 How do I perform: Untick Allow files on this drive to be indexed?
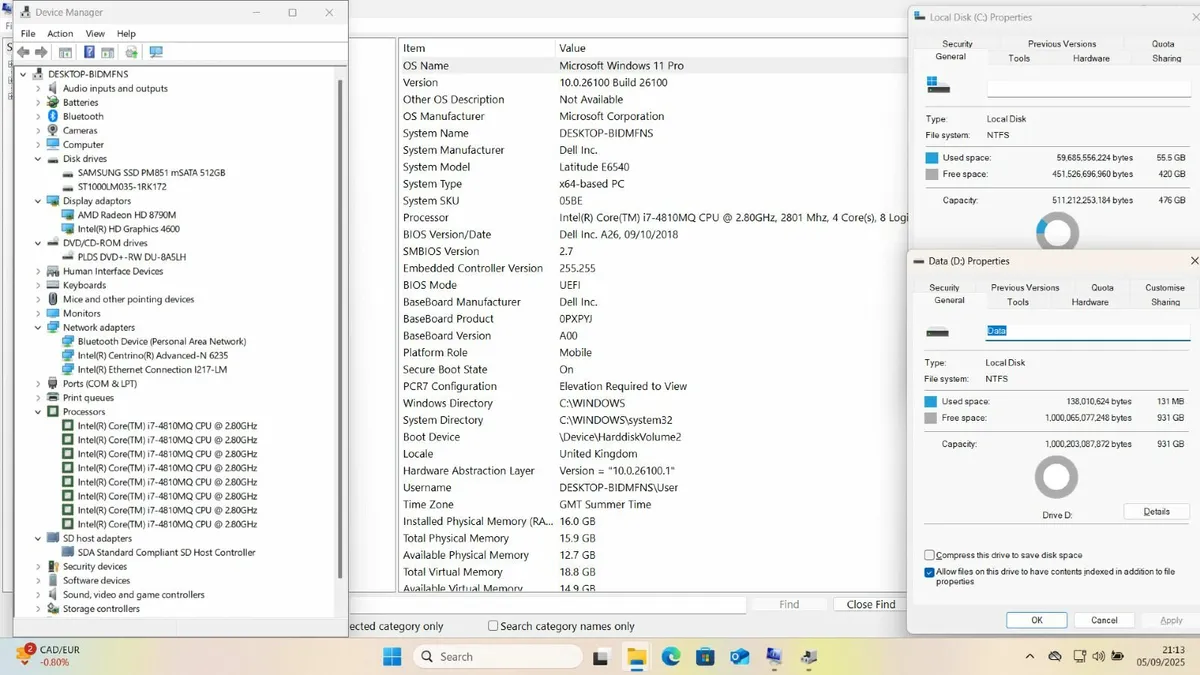coord(930,572)
